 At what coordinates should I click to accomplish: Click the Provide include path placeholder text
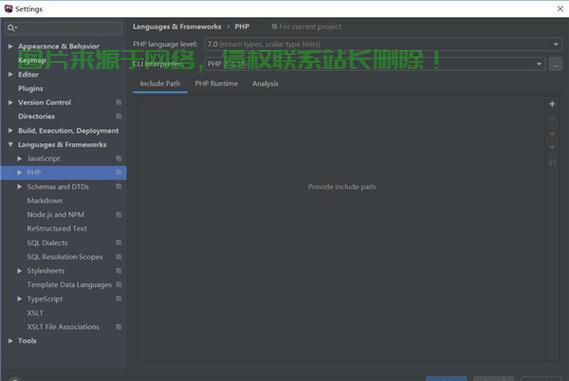(342, 187)
